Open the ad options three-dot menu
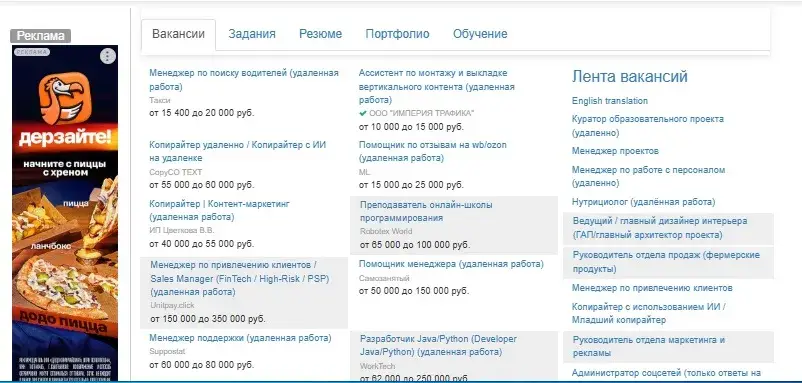Viewport: 802px width, 383px height. 107,56
